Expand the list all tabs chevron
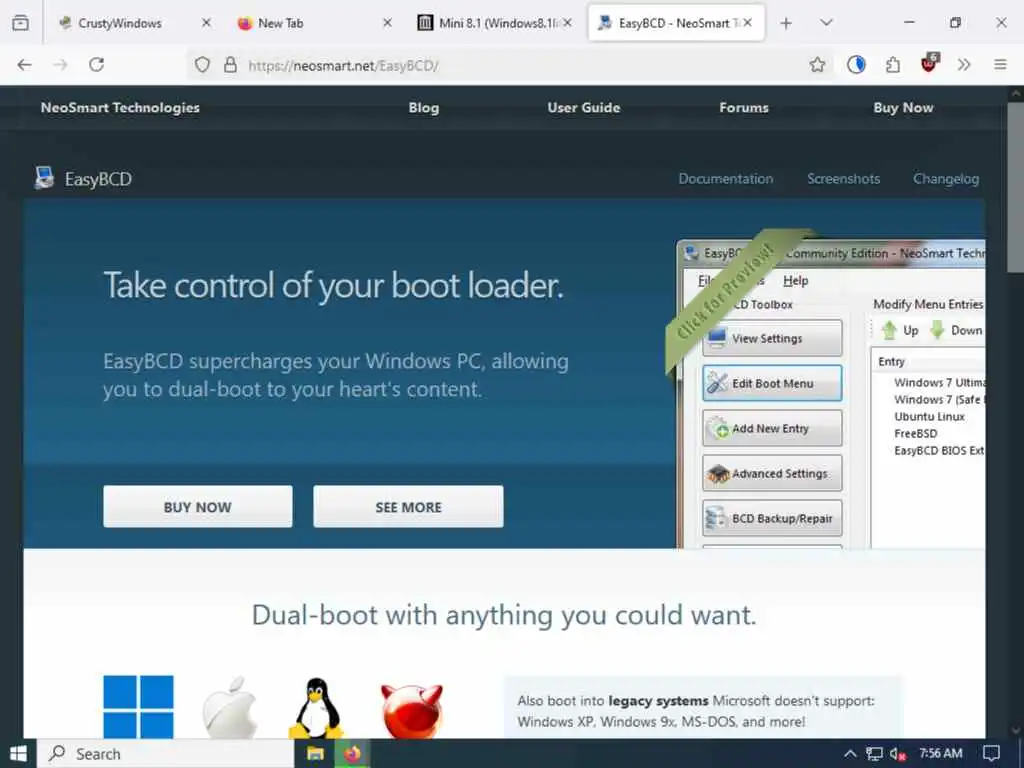Image resolution: width=1024 pixels, height=768 pixels. click(x=826, y=23)
